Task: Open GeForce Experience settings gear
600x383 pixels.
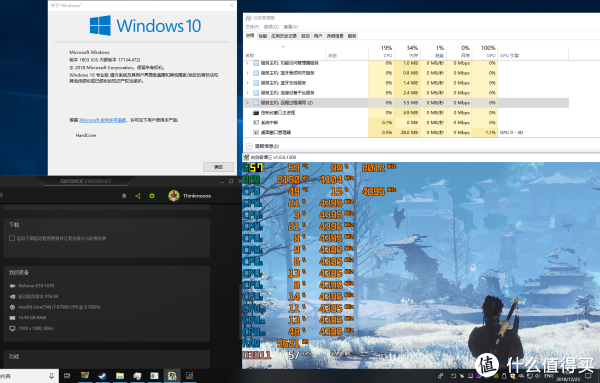Action: click(x=152, y=196)
